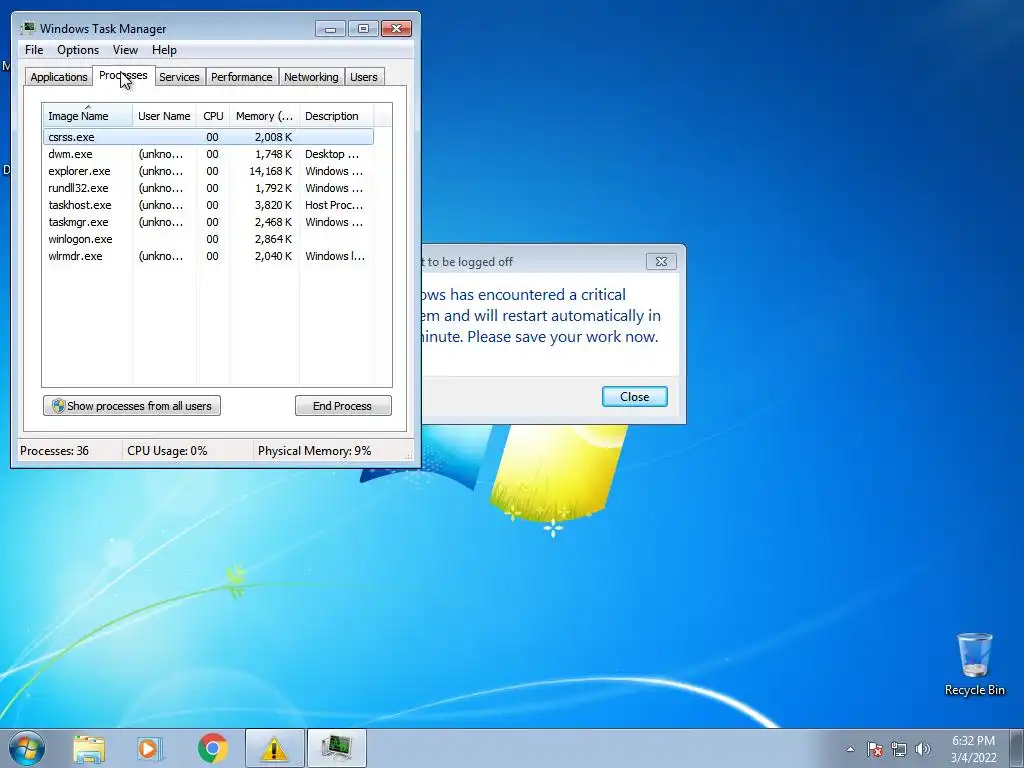Switch to the Networking tab
This screenshot has width=1024, height=768.
click(x=311, y=76)
